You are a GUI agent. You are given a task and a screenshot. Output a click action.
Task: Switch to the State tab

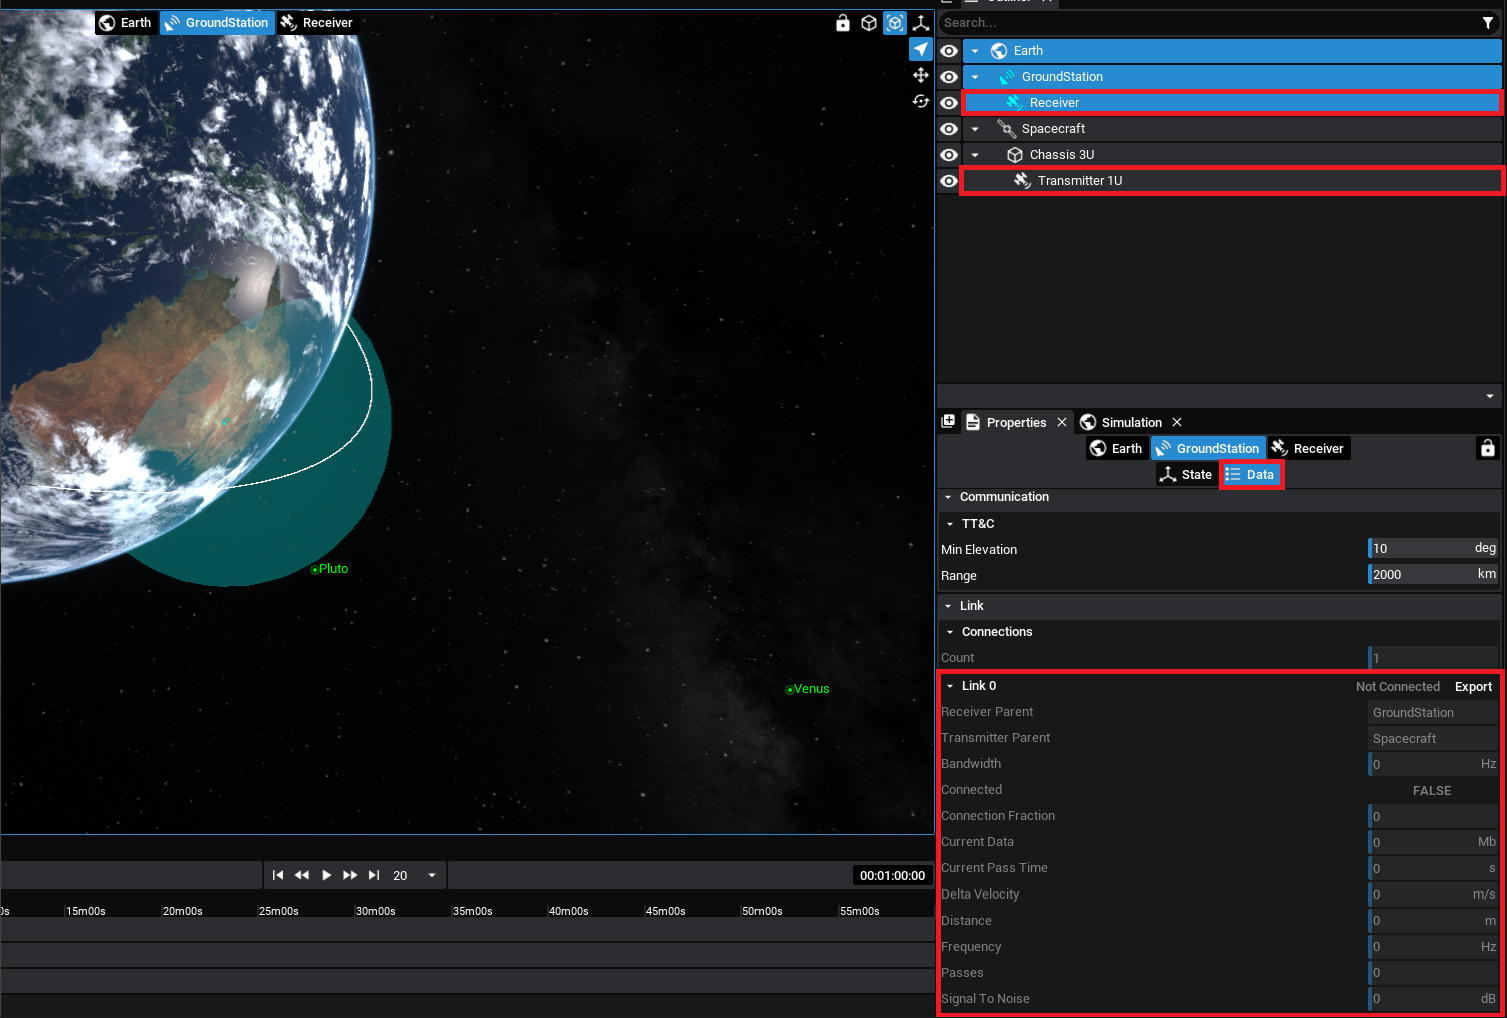pyautogui.click(x=1185, y=475)
